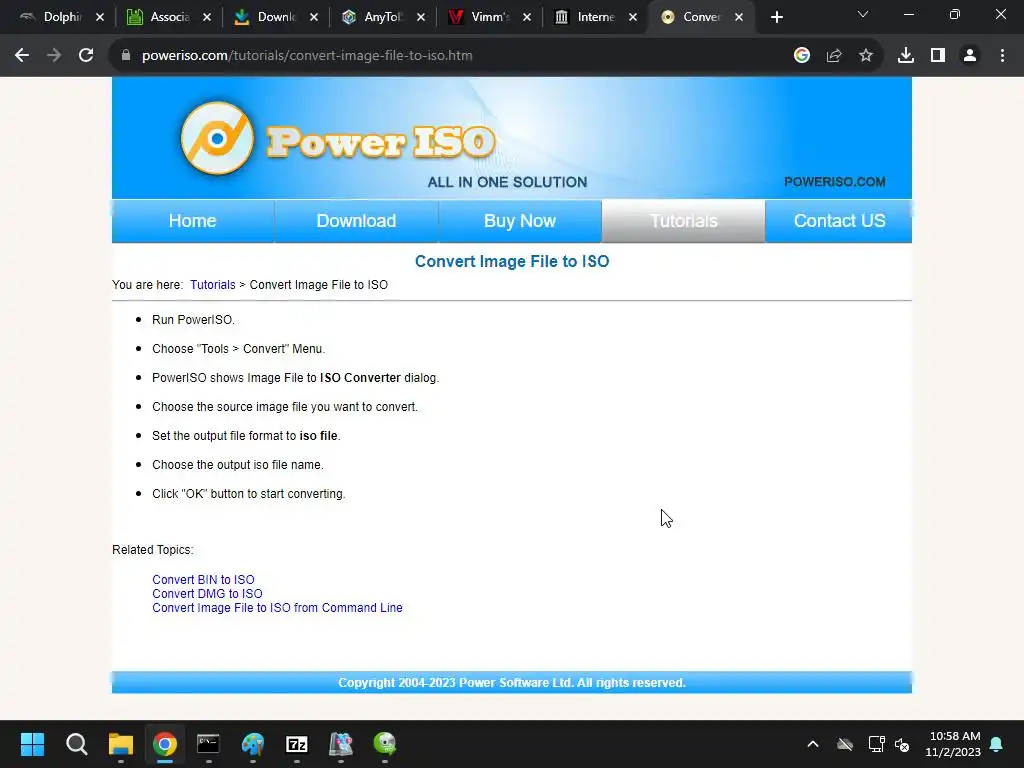This screenshot has width=1024, height=768.
Task: Close the Vimm's tab
Action: pyautogui.click(x=527, y=17)
